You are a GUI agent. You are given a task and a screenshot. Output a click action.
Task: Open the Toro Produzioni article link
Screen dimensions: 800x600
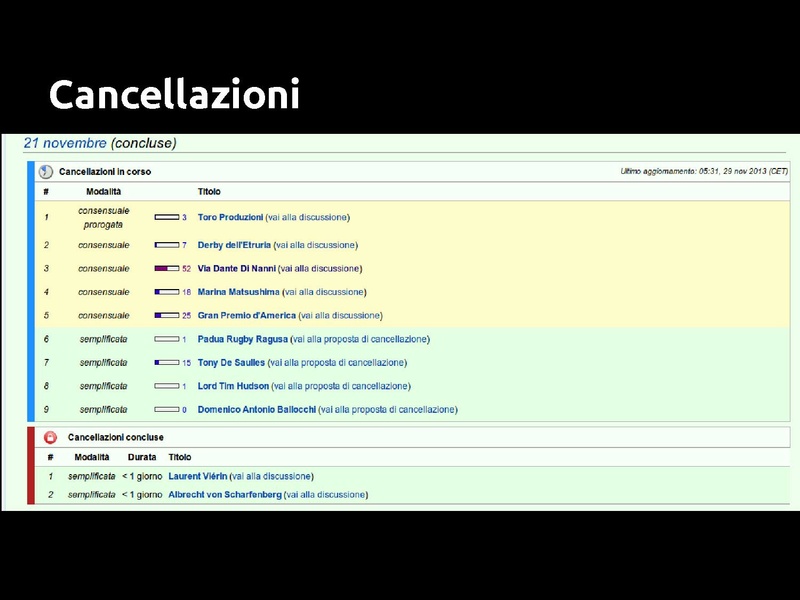231,216
